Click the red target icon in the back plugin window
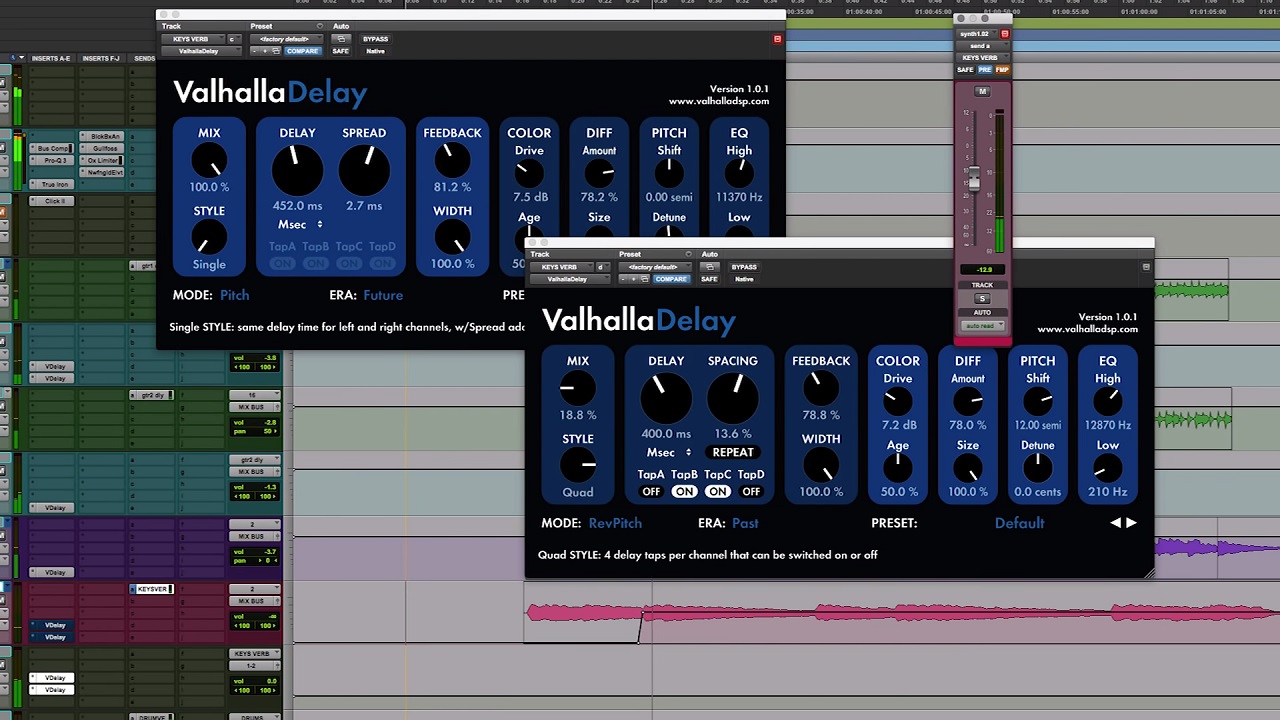Image resolution: width=1280 pixels, height=720 pixels. coord(777,39)
